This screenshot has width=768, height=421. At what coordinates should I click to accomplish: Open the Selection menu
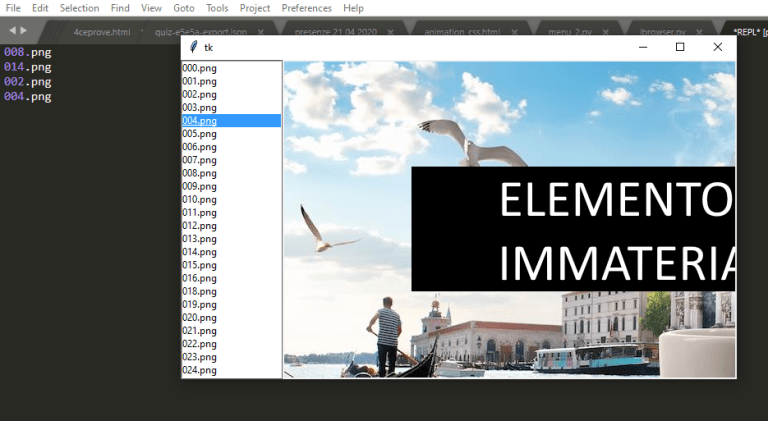click(79, 8)
